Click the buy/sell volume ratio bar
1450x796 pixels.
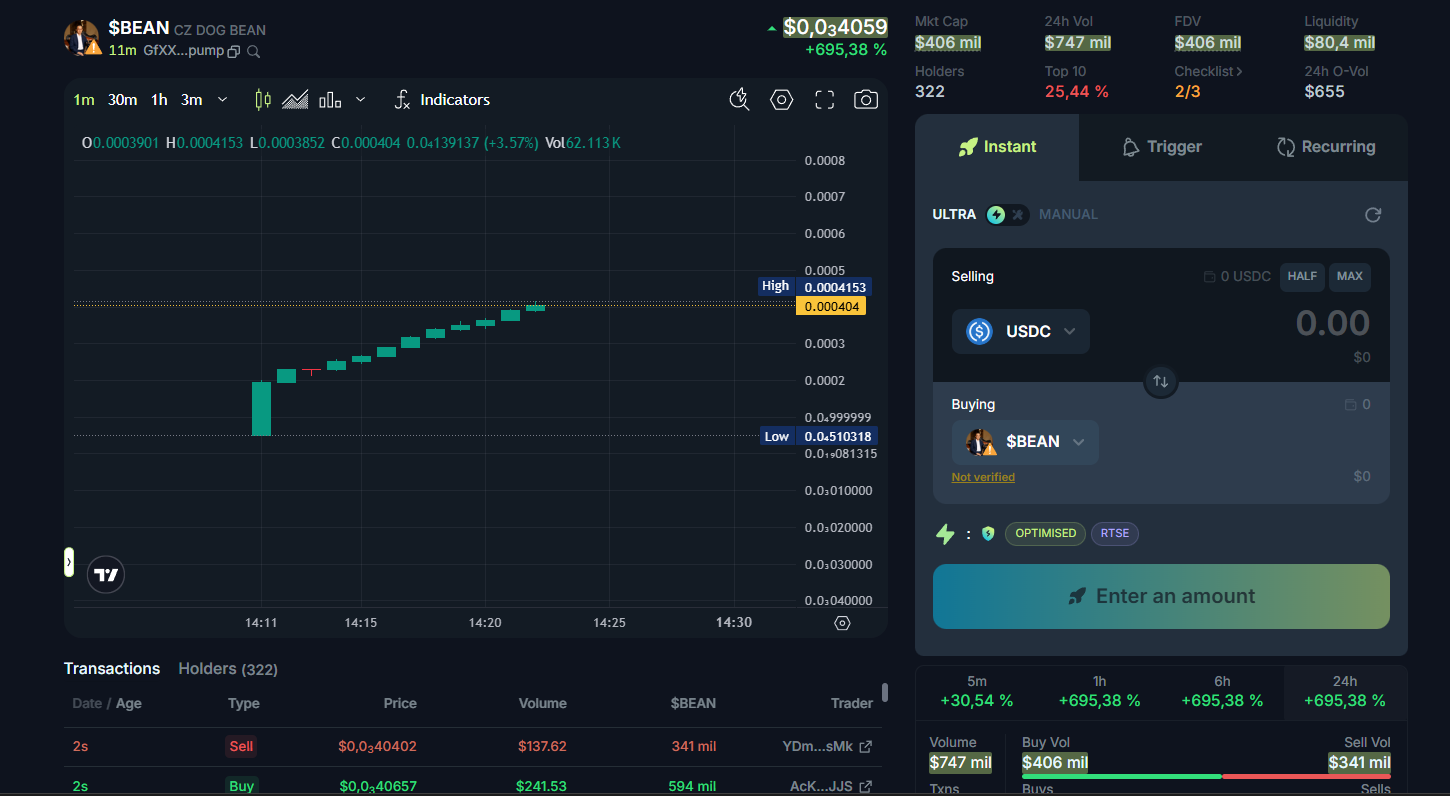pyautogui.click(x=1206, y=776)
